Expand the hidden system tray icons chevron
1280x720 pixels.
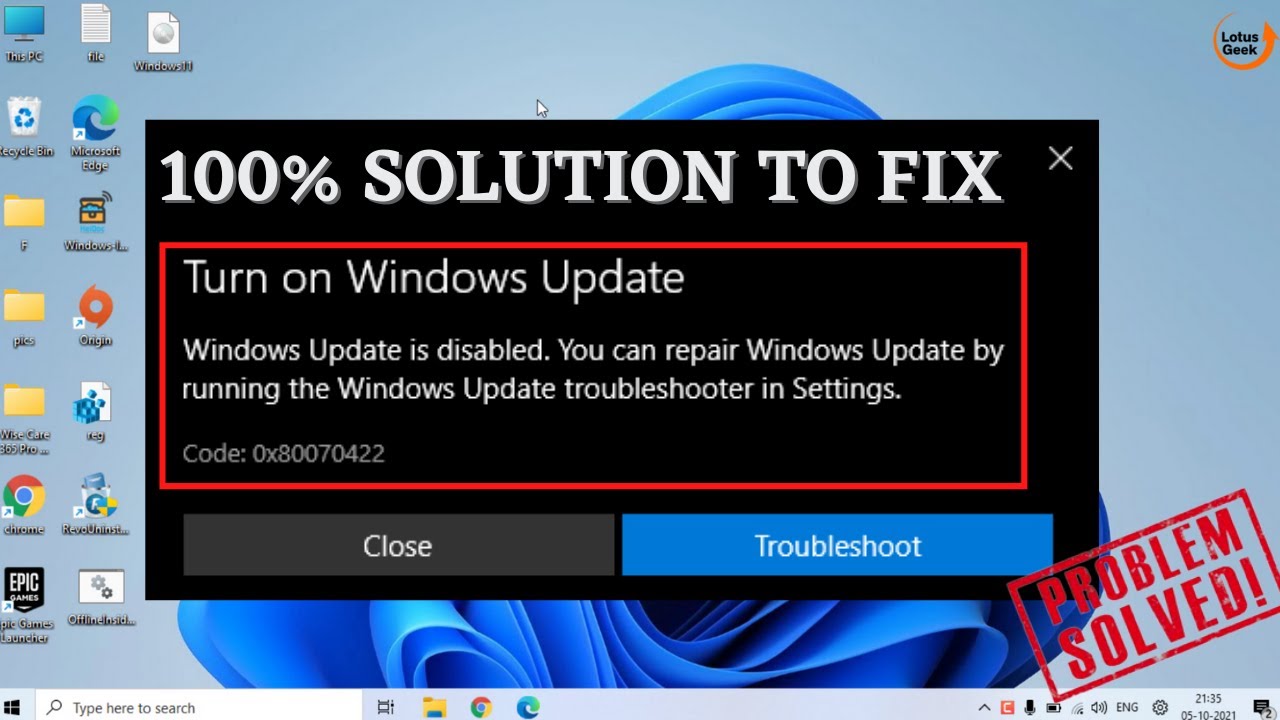[x=984, y=707]
